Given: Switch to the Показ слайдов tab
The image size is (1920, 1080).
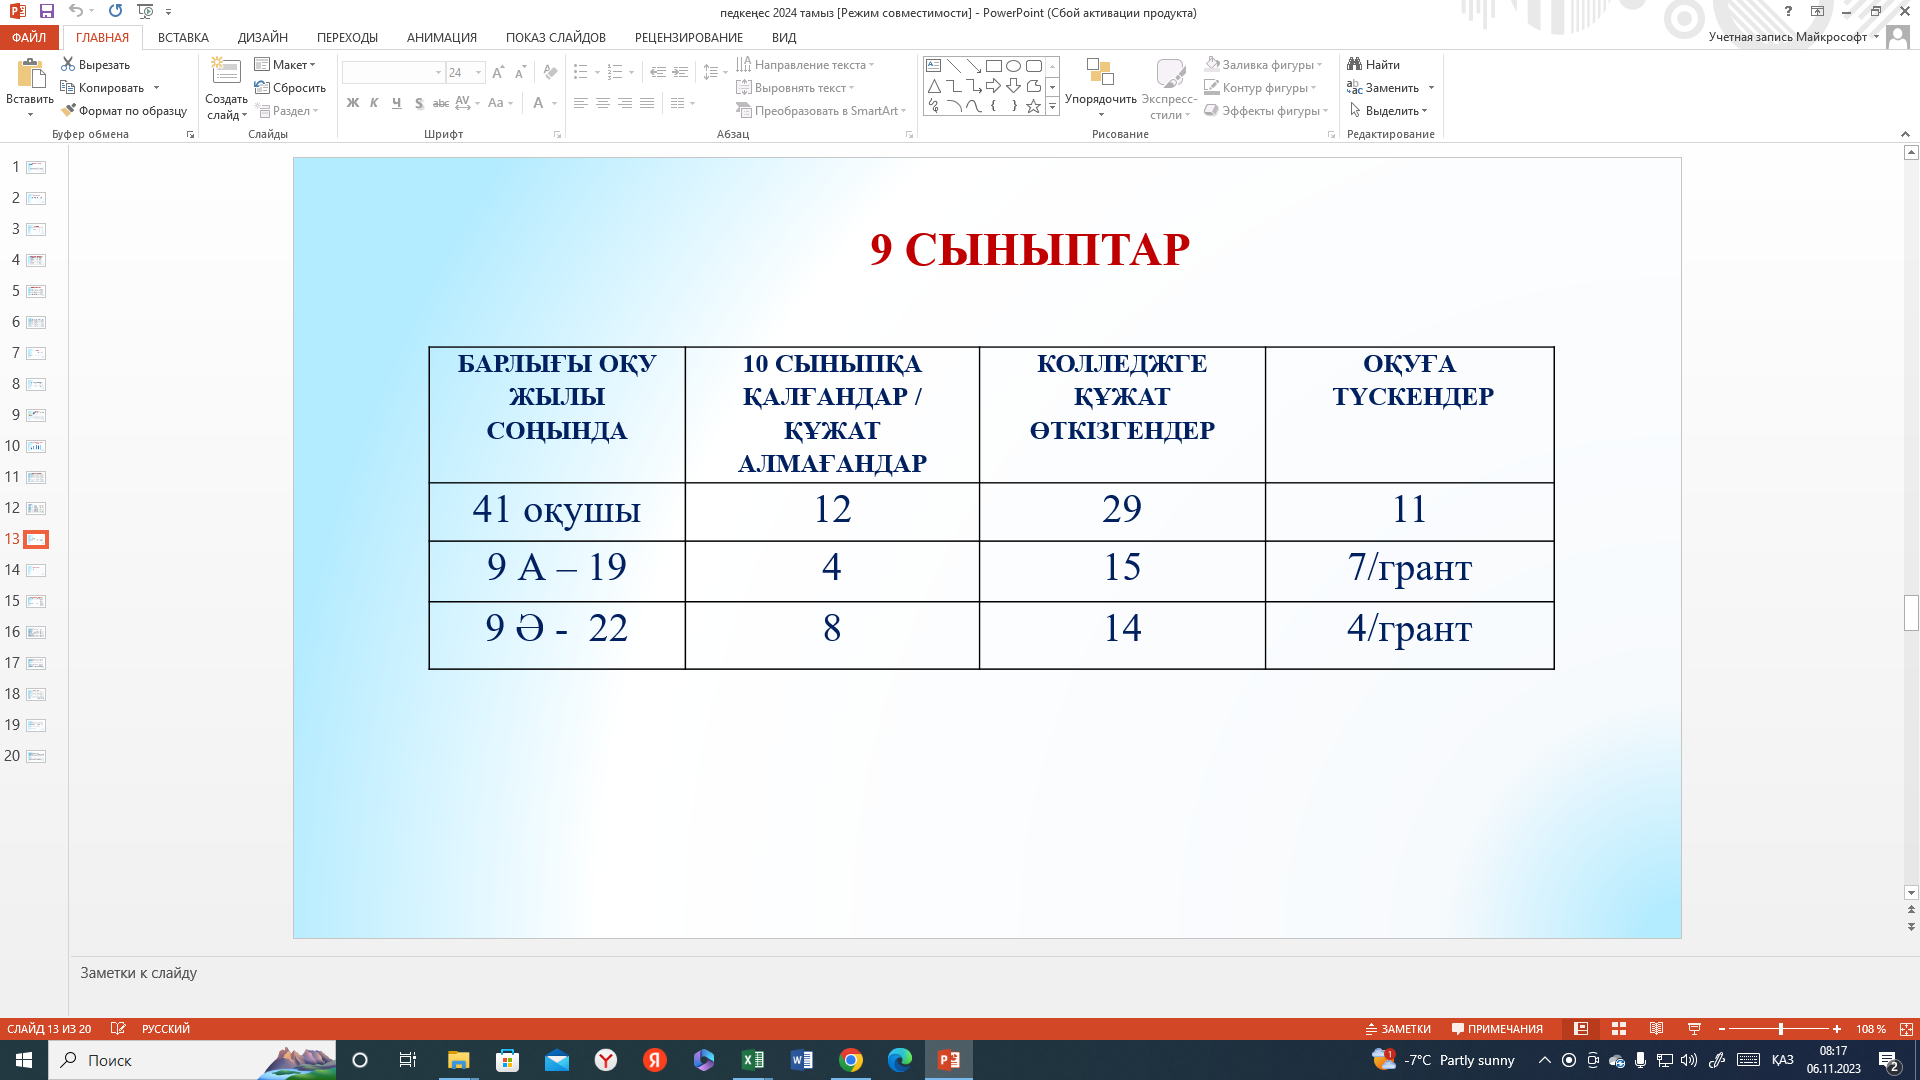Looking at the screenshot, I should tap(556, 37).
